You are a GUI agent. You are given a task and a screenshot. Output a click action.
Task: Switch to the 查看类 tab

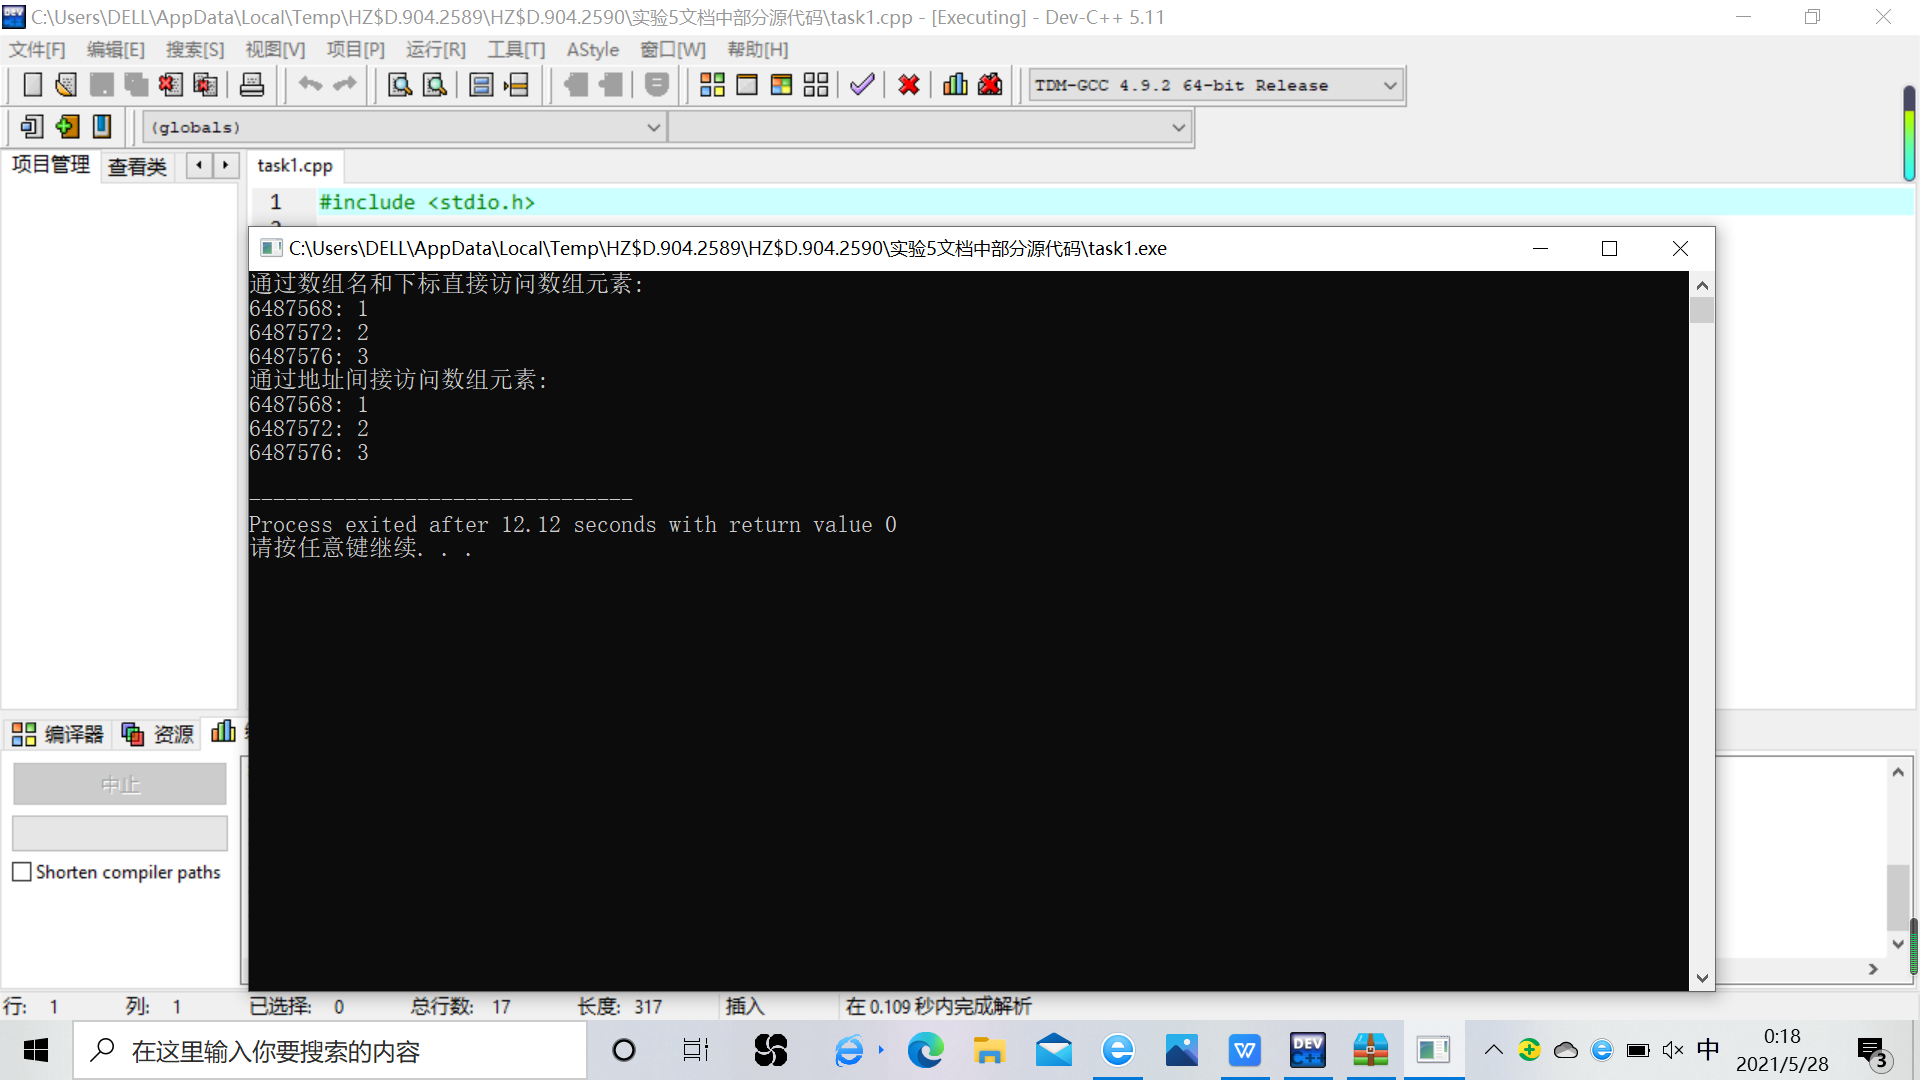[137, 167]
